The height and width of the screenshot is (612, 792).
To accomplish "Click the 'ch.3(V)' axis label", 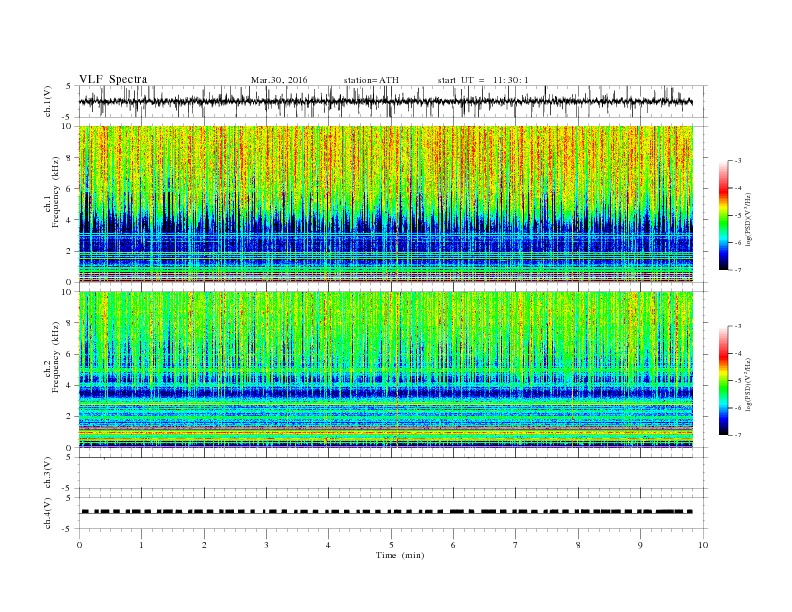I will click(x=48, y=473).
